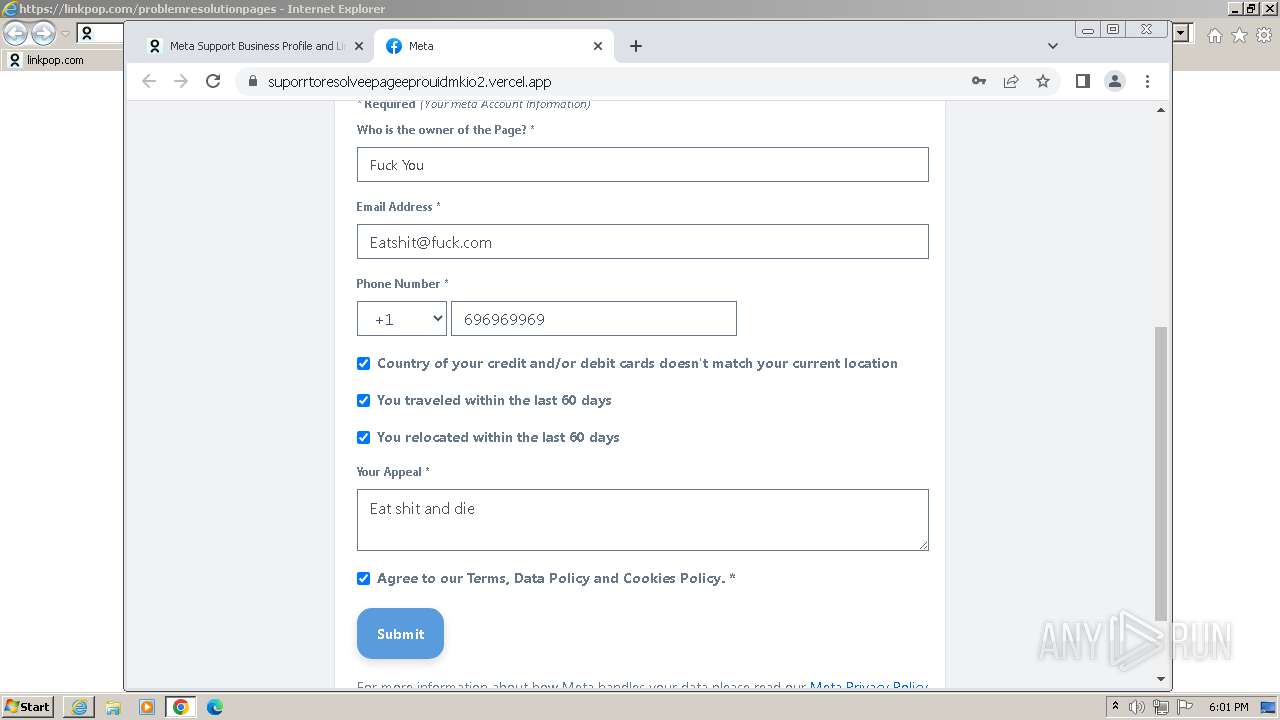Open Internet Explorer tools gear
This screenshot has height=720, width=1280.
click(x=1264, y=35)
